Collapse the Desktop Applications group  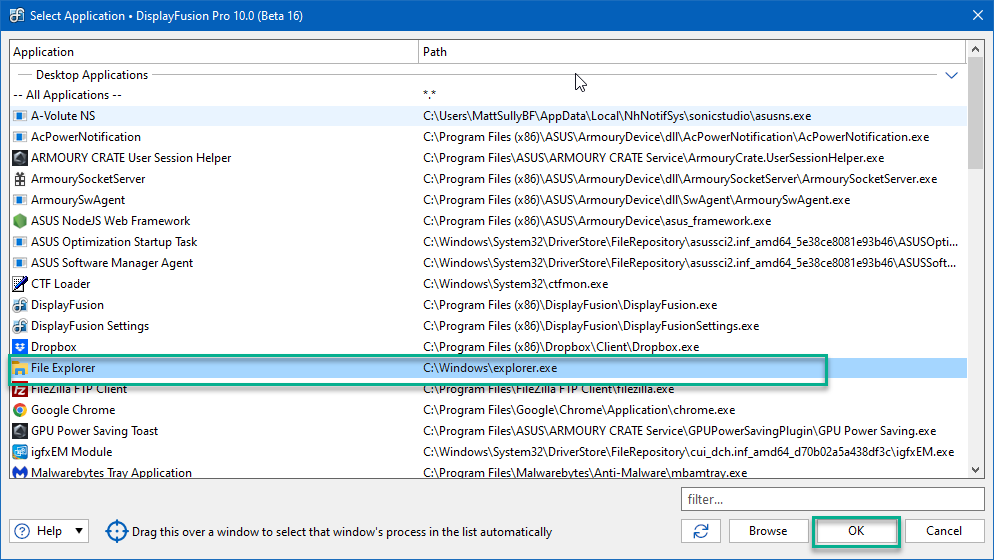(951, 75)
